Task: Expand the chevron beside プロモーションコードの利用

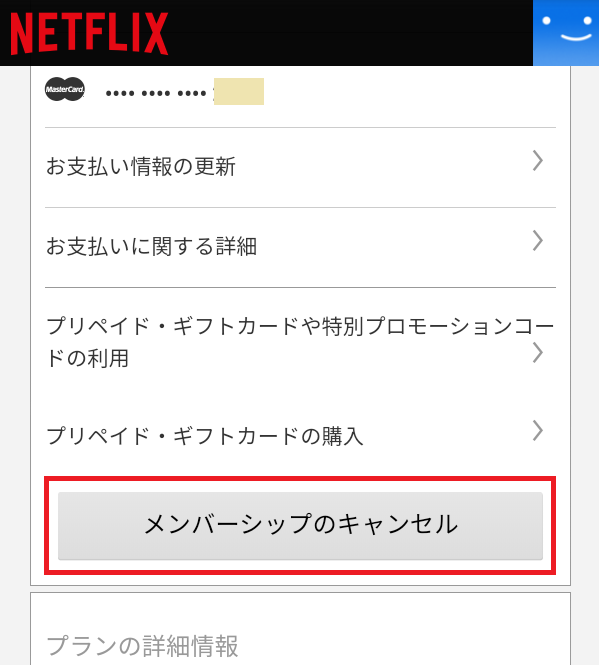Action: coord(537,353)
